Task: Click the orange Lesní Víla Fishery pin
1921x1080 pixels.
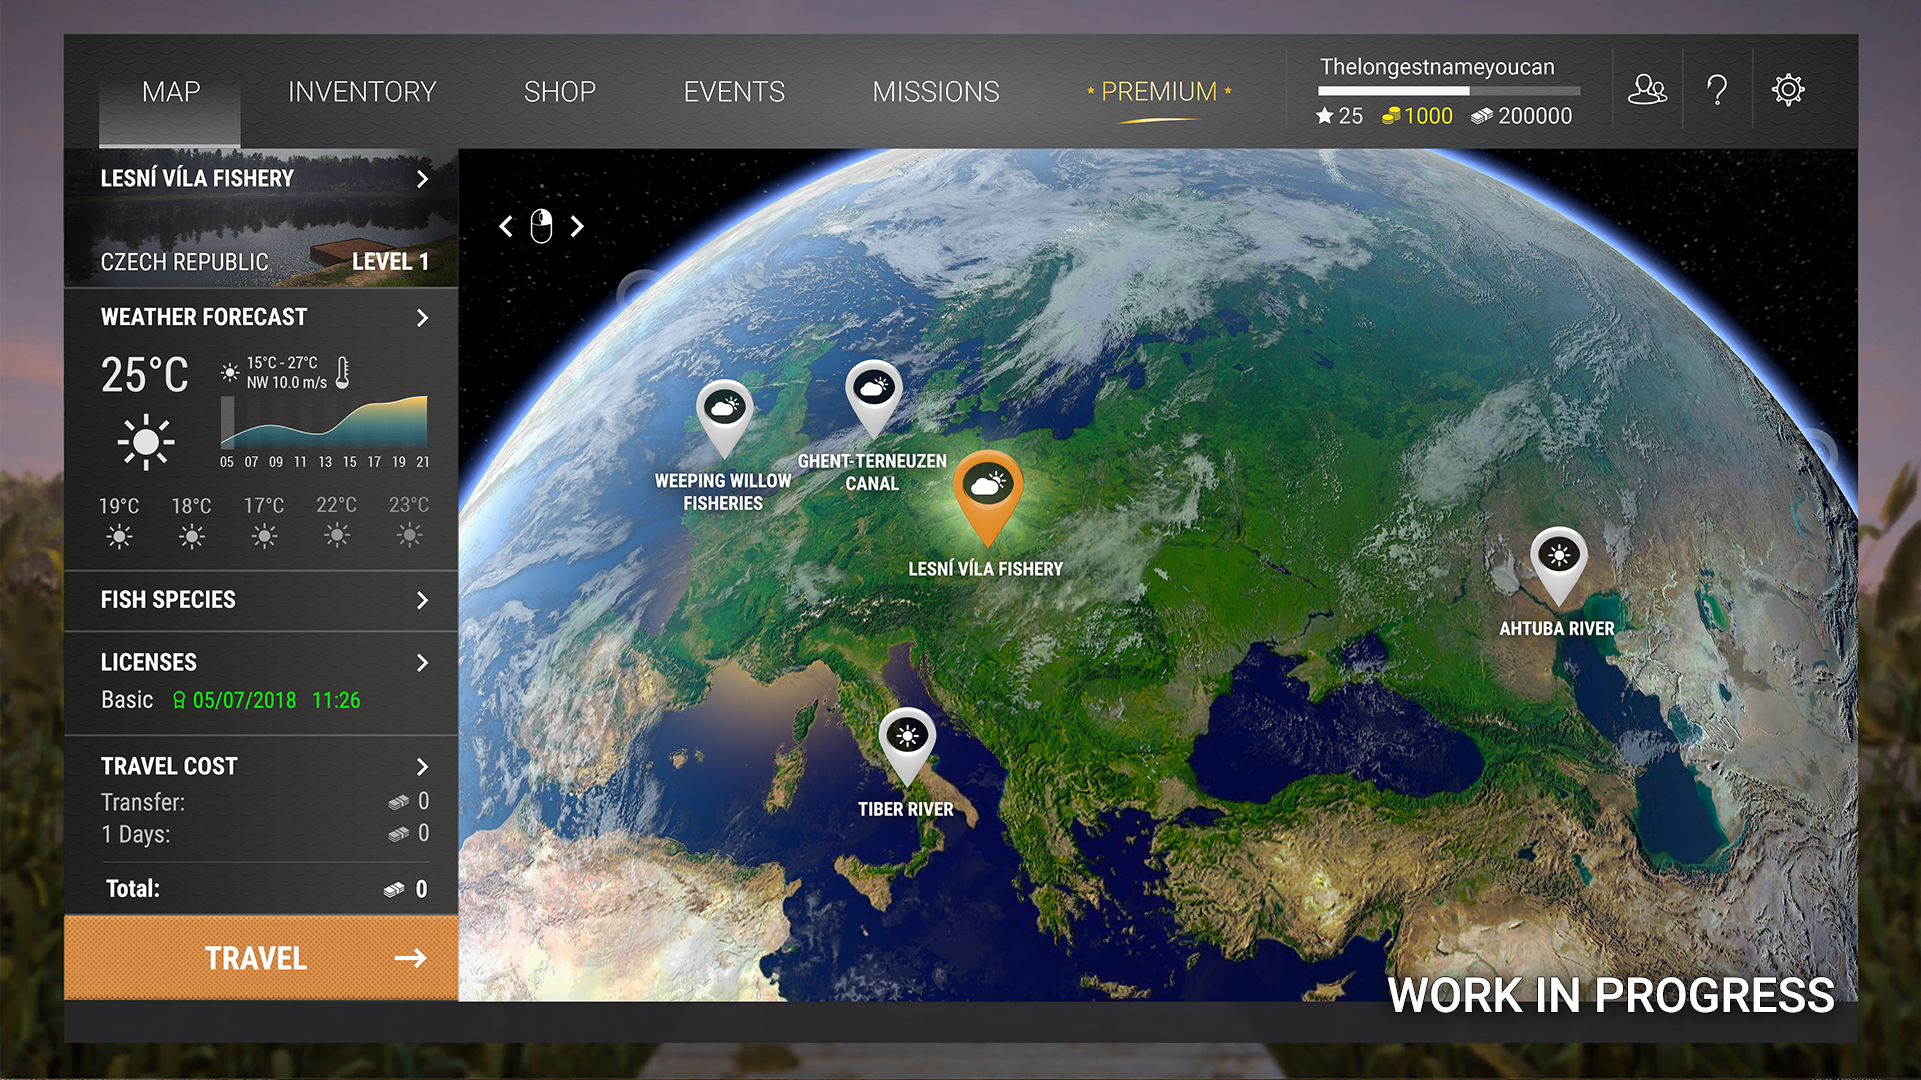Action: [987, 490]
